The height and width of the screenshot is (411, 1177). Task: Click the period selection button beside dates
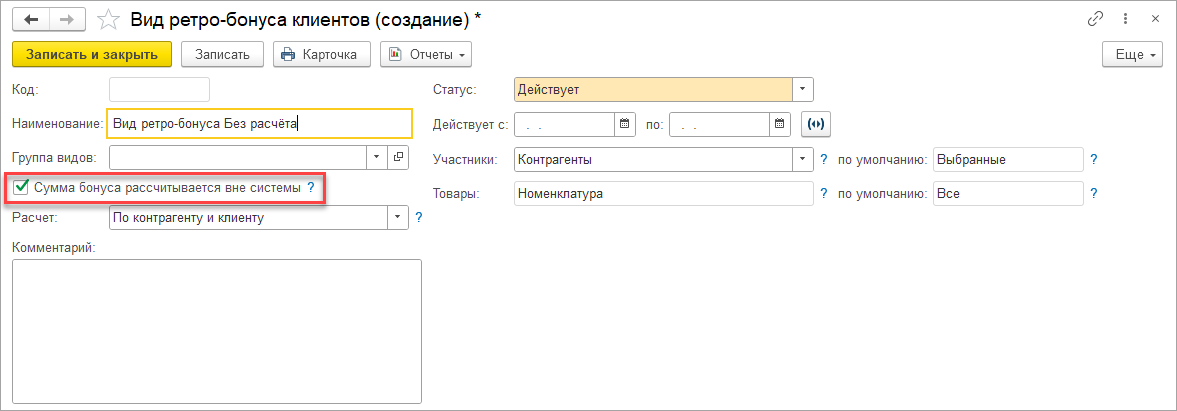click(x=817, y=124)
